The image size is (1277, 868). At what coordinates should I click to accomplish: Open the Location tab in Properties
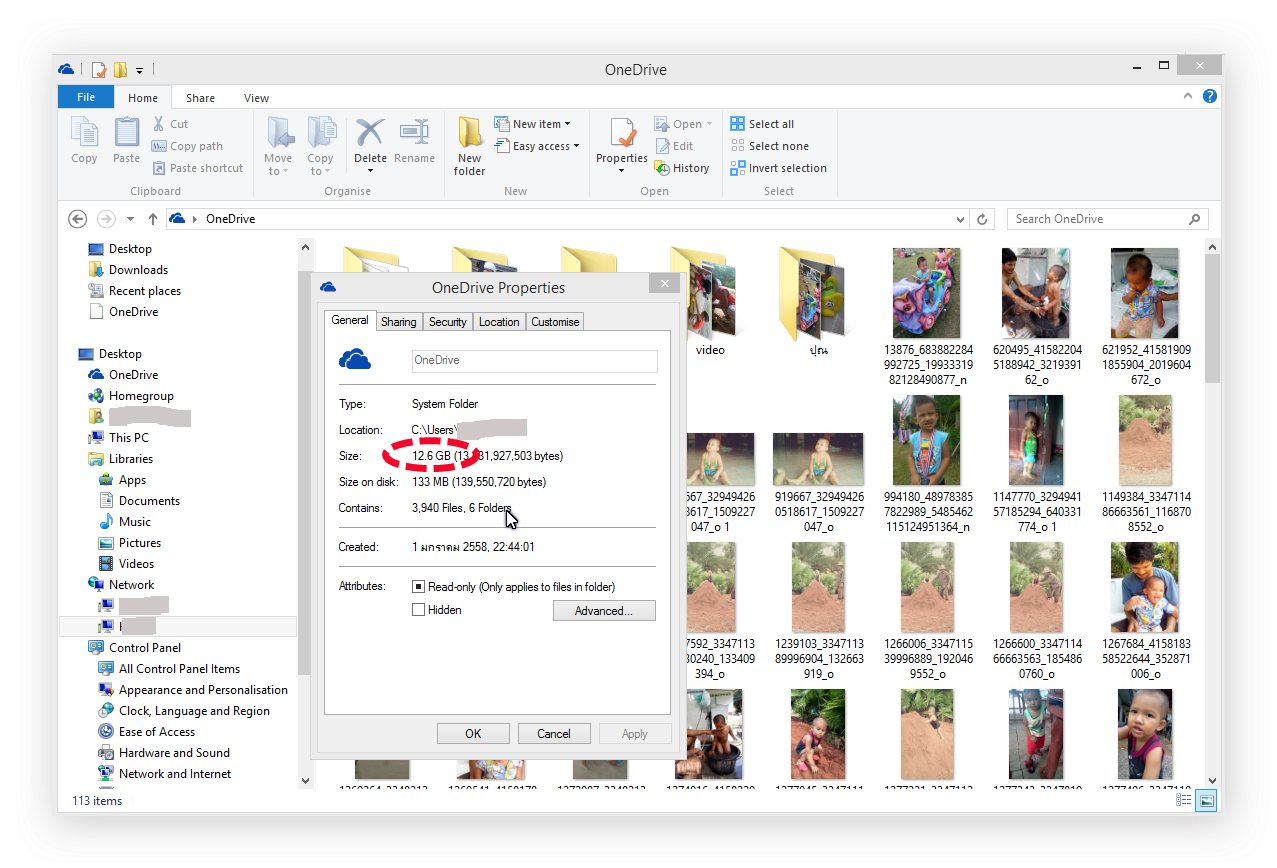pyautogui.click(x=498, y=322)
